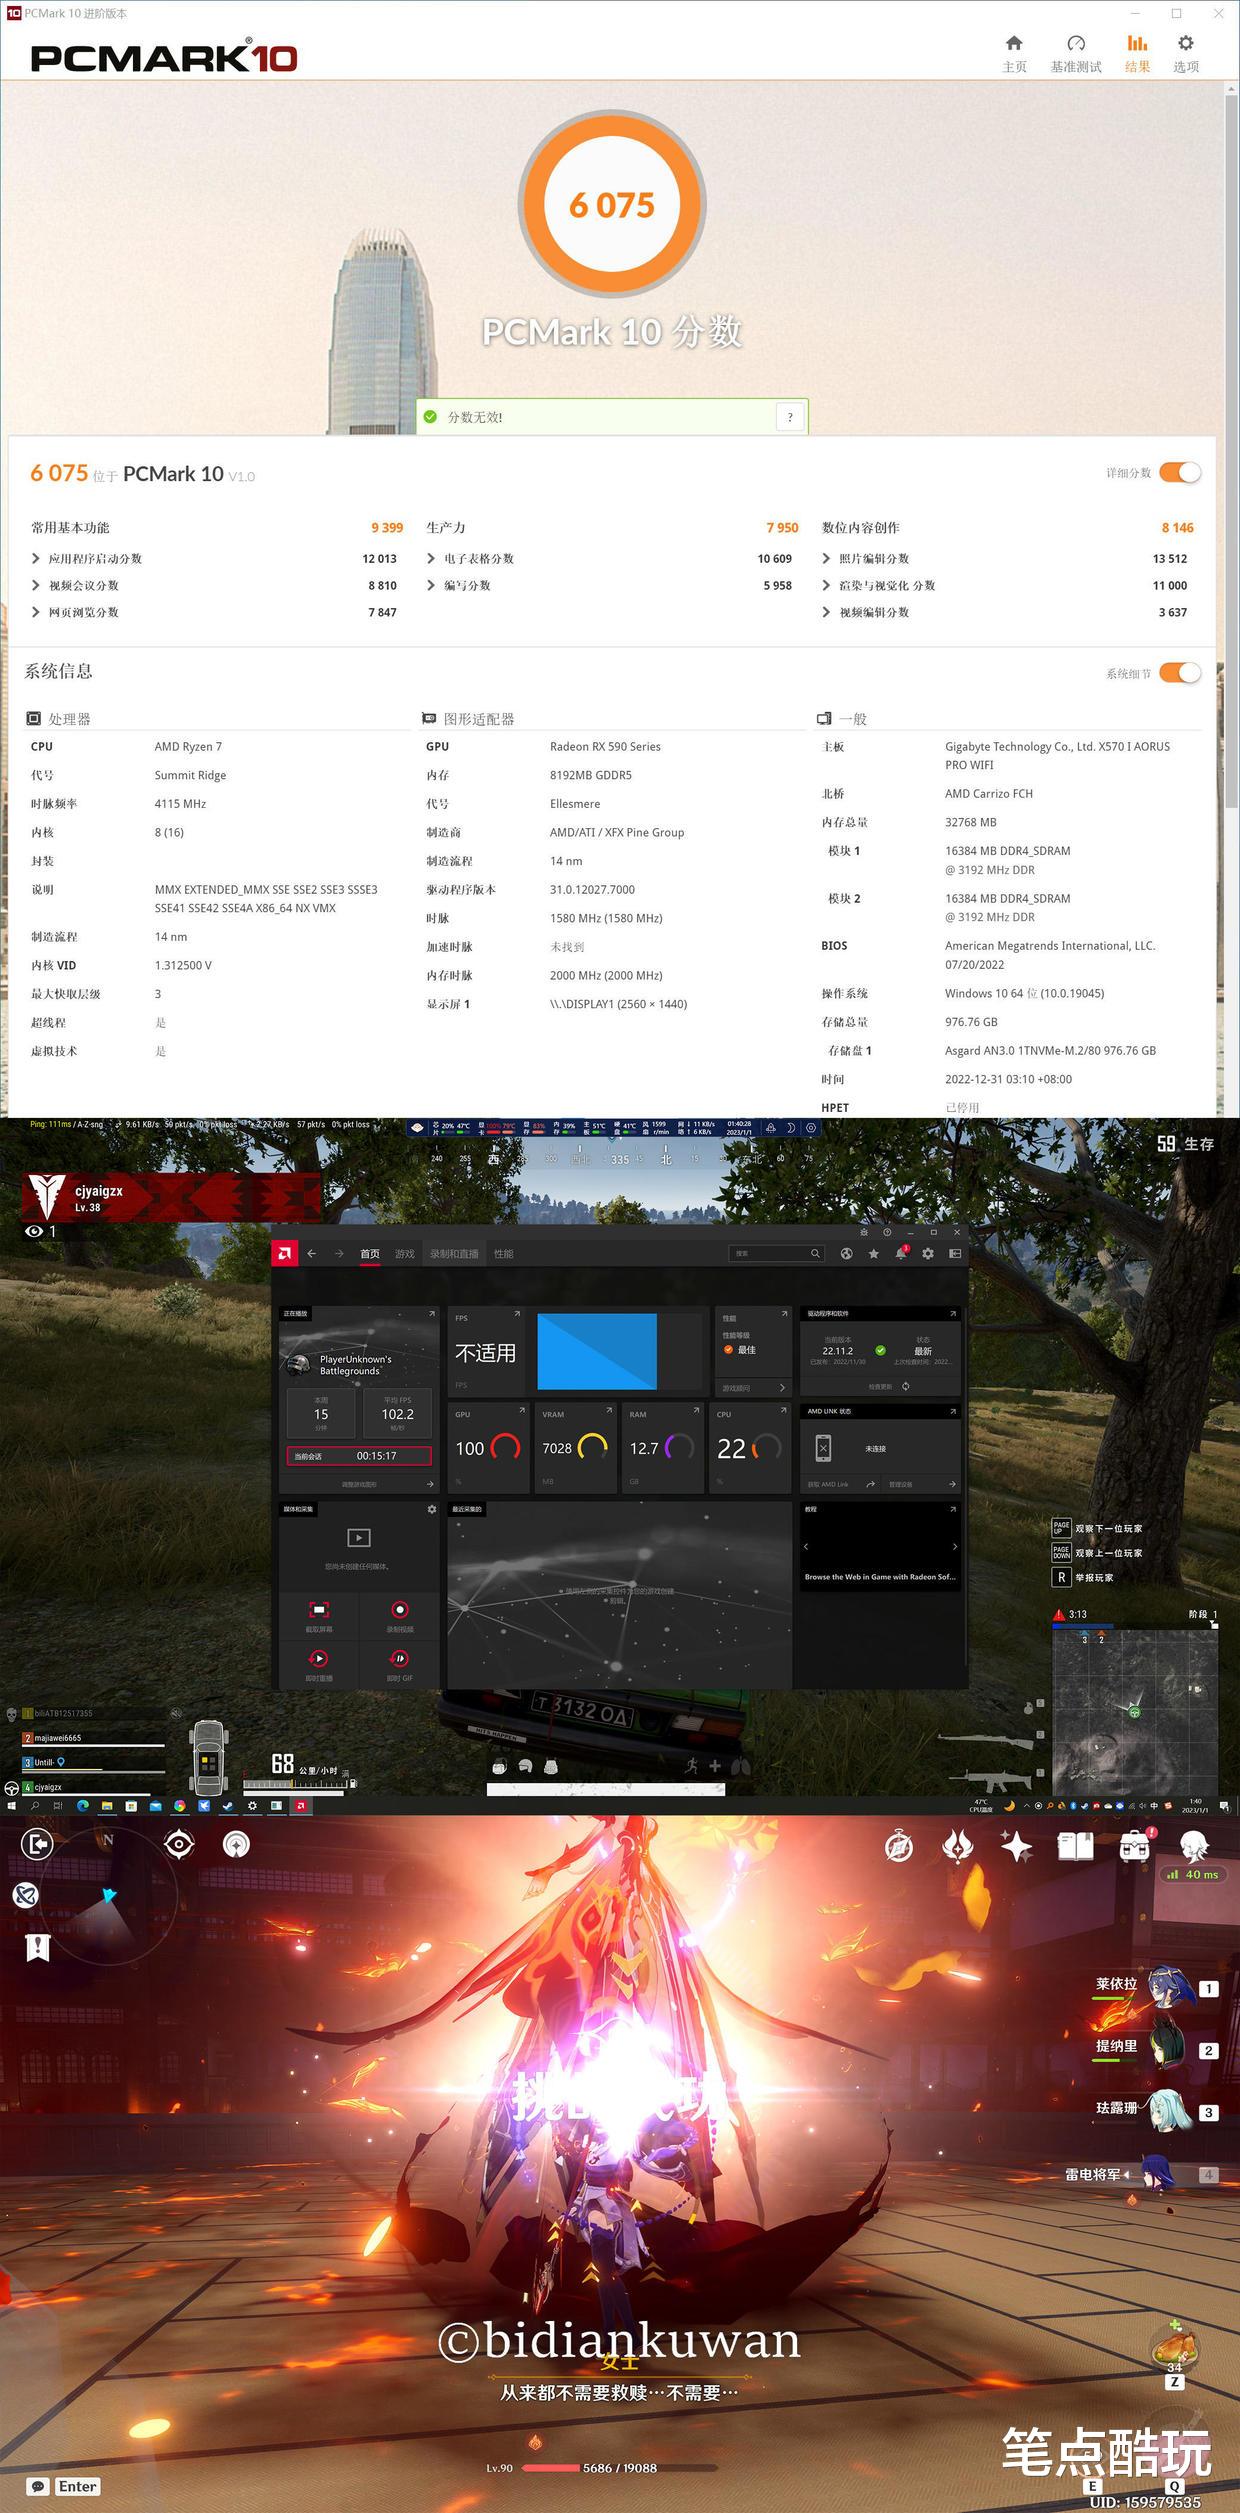Open Microsoft Edge from the taskbar
Viewport: 1240px width, 2513px height.
(83, 1806)
